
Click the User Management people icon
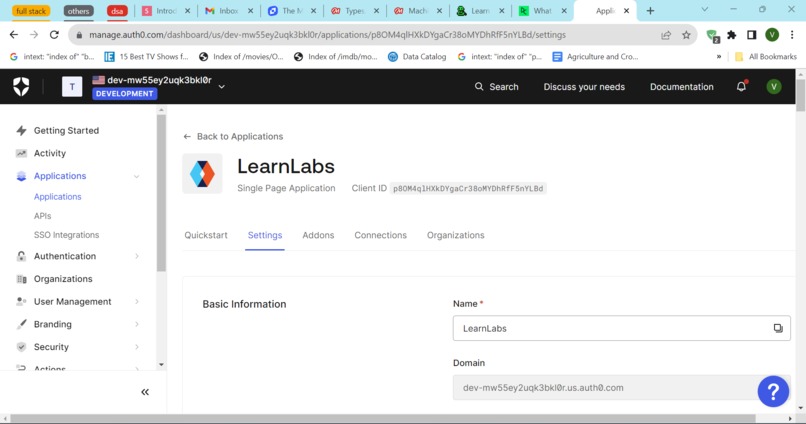coord(21,301)
